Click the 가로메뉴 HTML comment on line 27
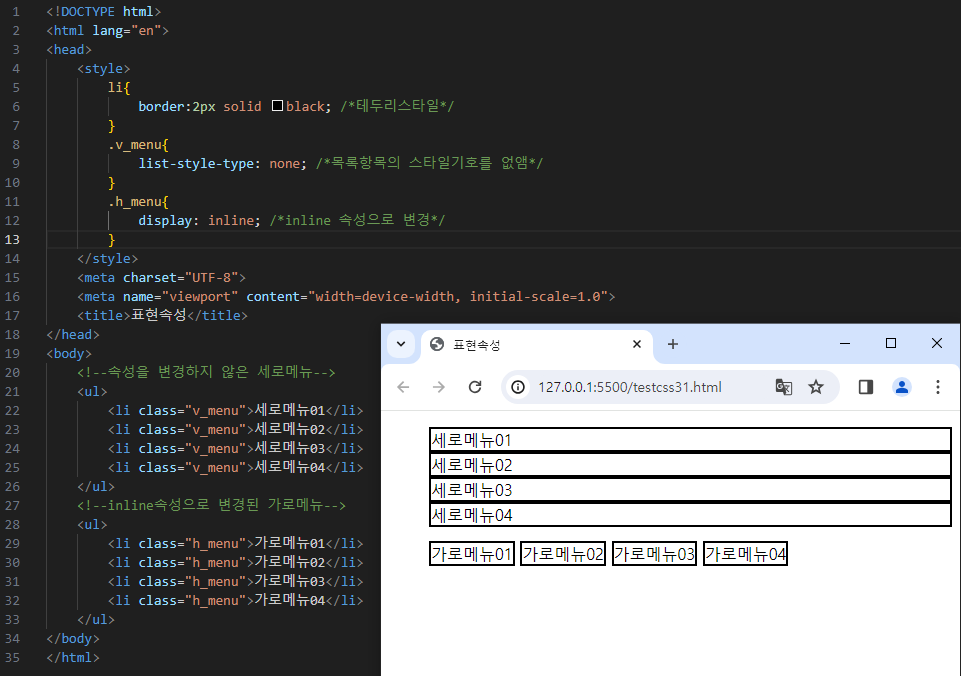The image size is (961, 676). (x=211, y=505)
